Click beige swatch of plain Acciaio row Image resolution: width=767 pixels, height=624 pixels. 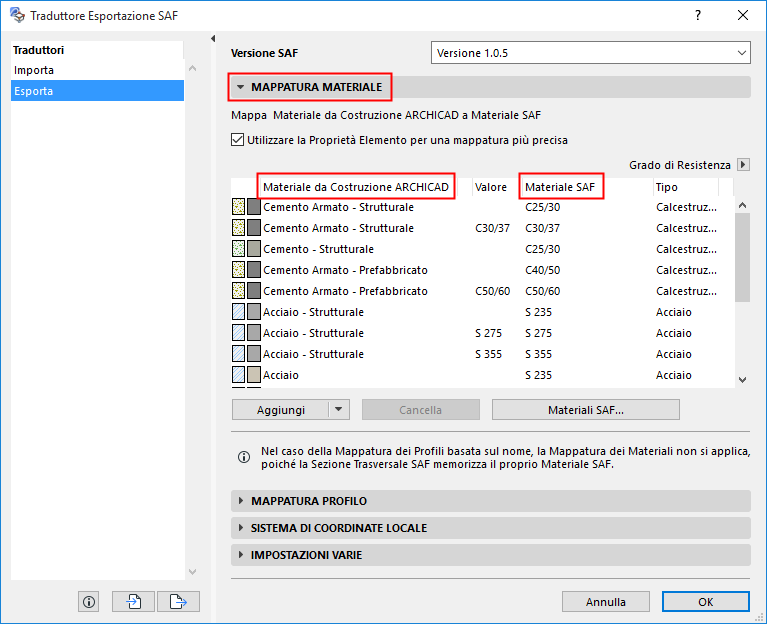point(253,375)
